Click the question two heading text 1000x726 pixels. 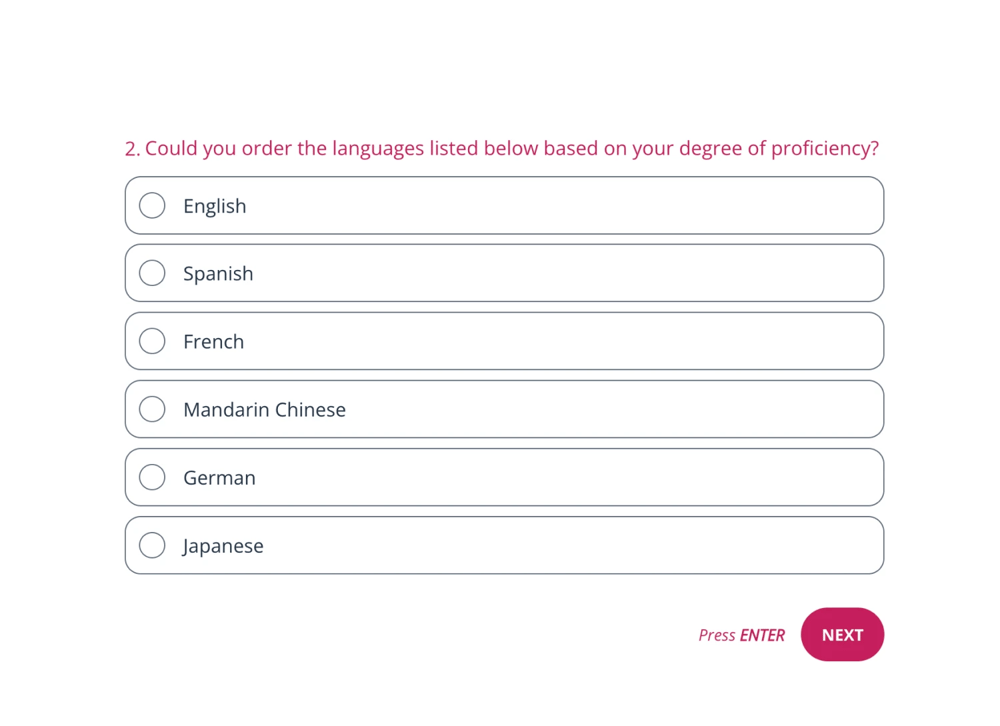(501, 148)
